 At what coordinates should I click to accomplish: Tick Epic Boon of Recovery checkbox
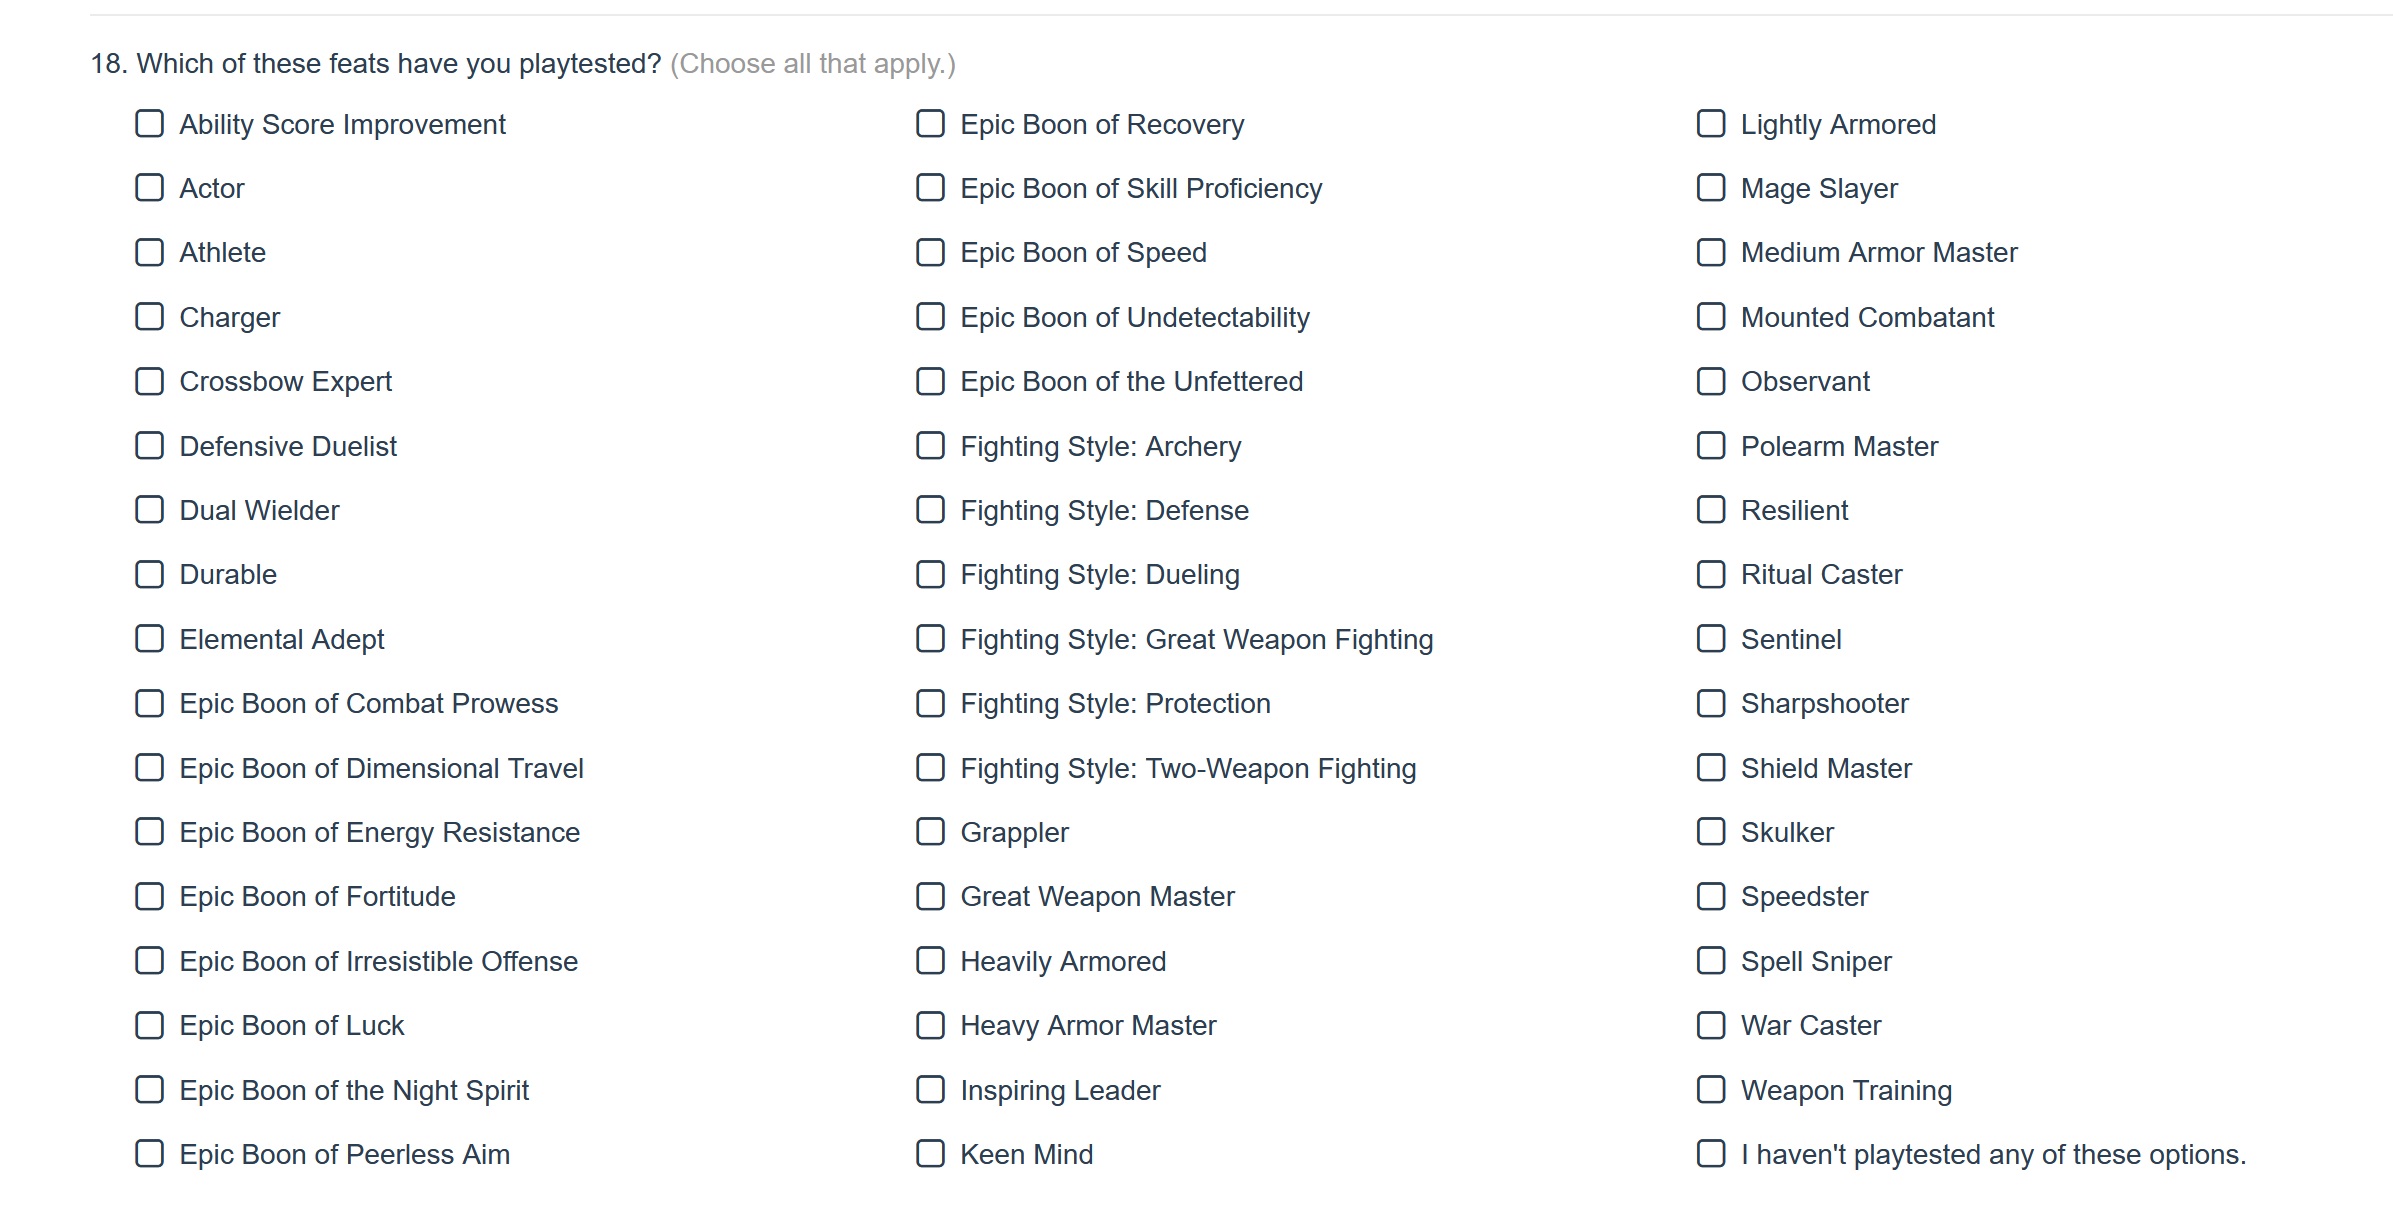click(x=931, y=124)
